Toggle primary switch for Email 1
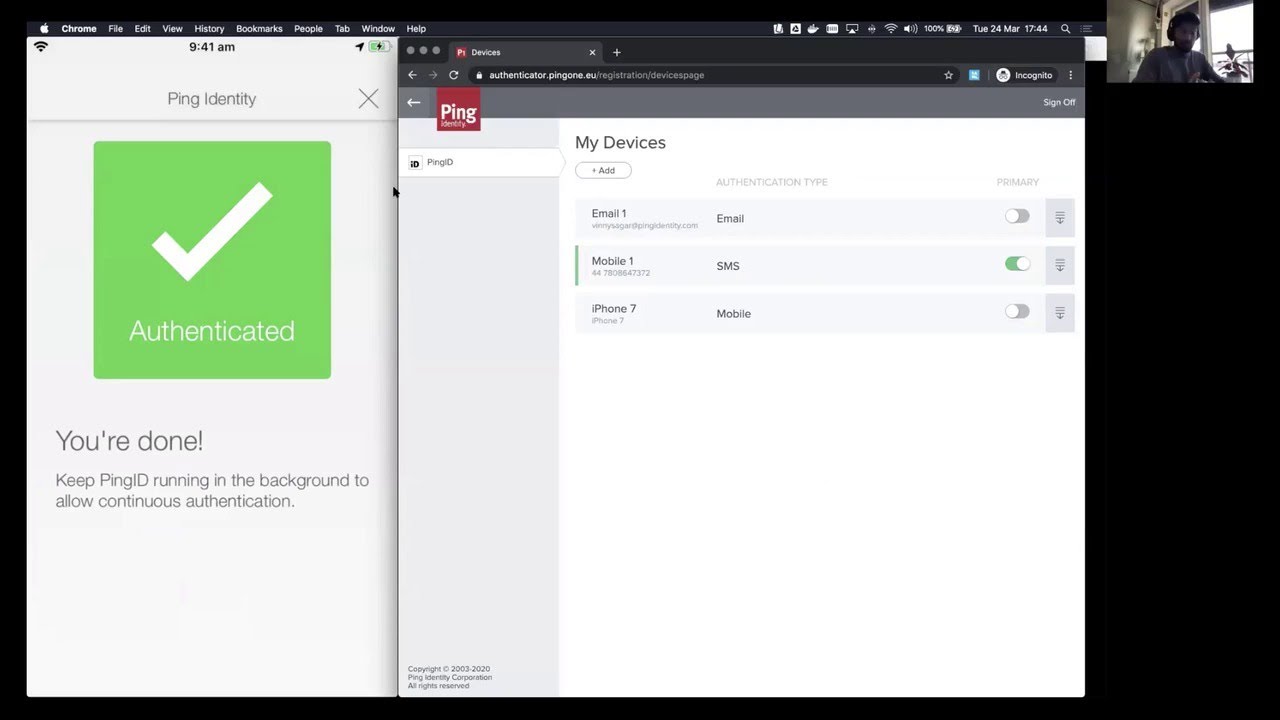The width and height of the screenshot is (1280, 720). click(1017, 216)
